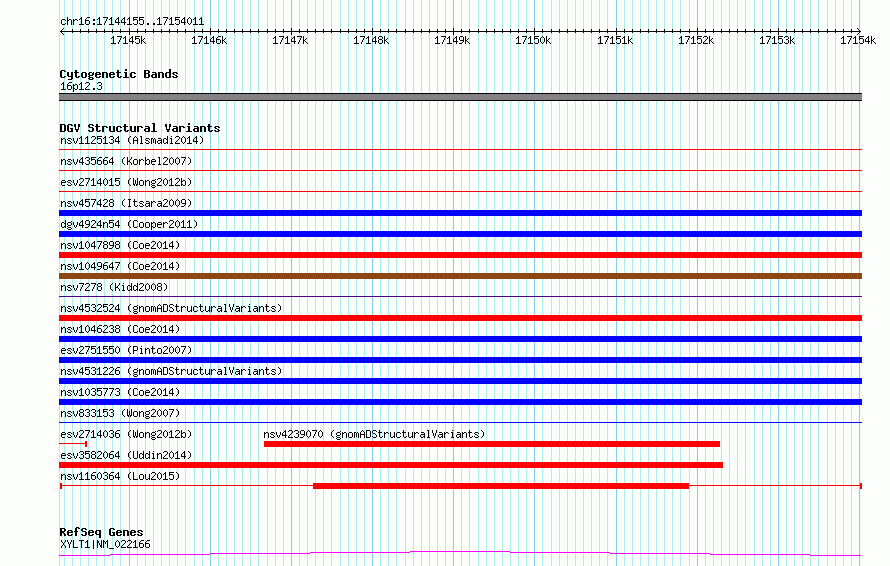Click the RefSeq Genes track title
This screenshot has width=890, height=566.
coord(101,532)
